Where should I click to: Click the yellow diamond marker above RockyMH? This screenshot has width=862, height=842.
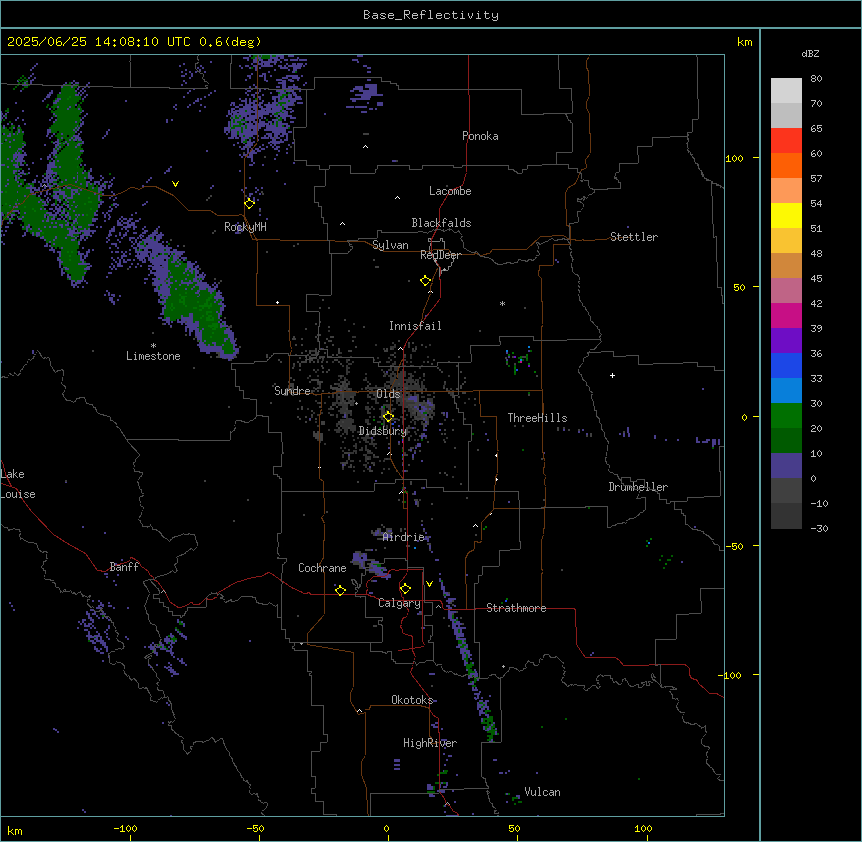tap(249, 203)
